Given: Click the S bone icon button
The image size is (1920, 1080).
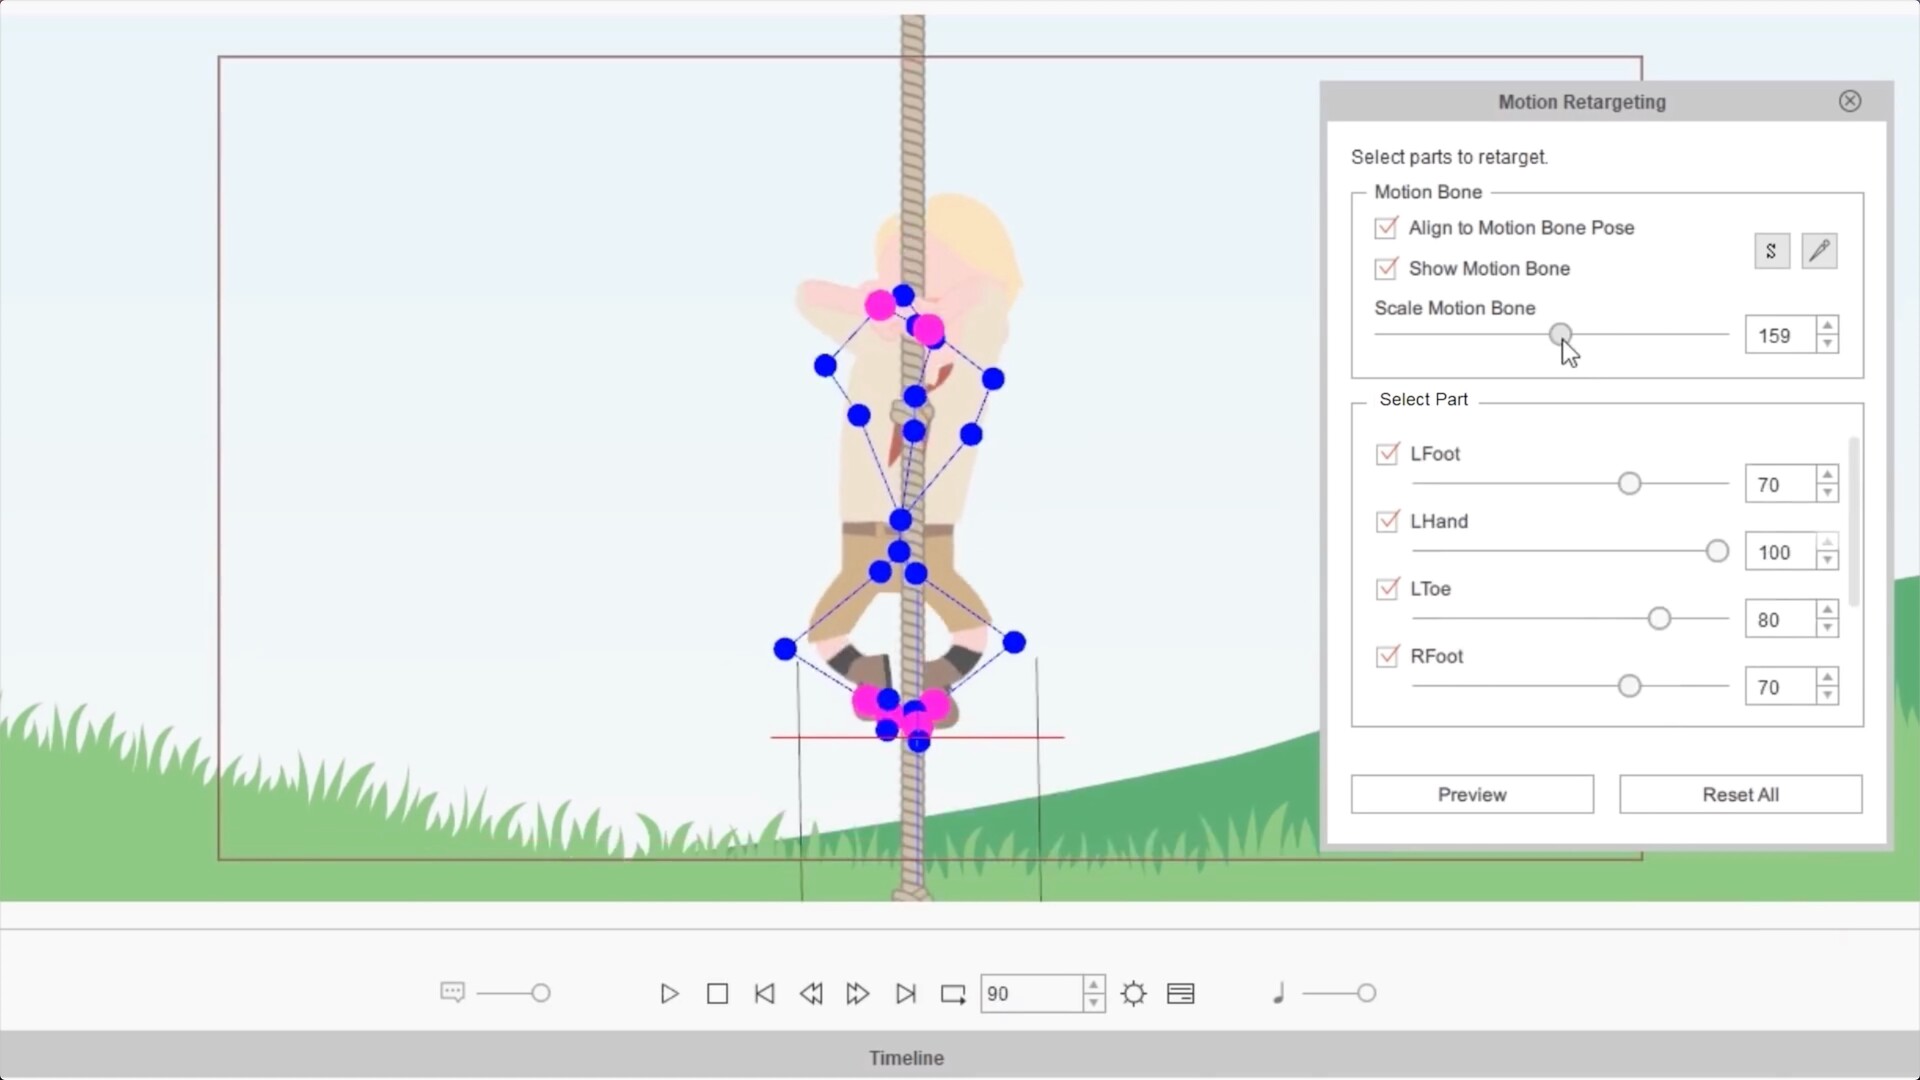Looking at the screenshot, I should pos(1771,251).
